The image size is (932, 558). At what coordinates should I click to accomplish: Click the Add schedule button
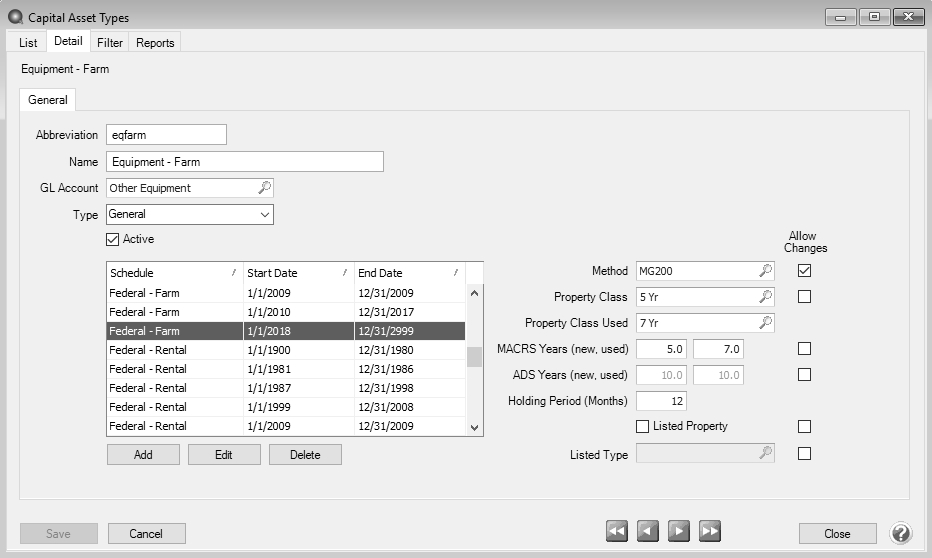[143, 455]
